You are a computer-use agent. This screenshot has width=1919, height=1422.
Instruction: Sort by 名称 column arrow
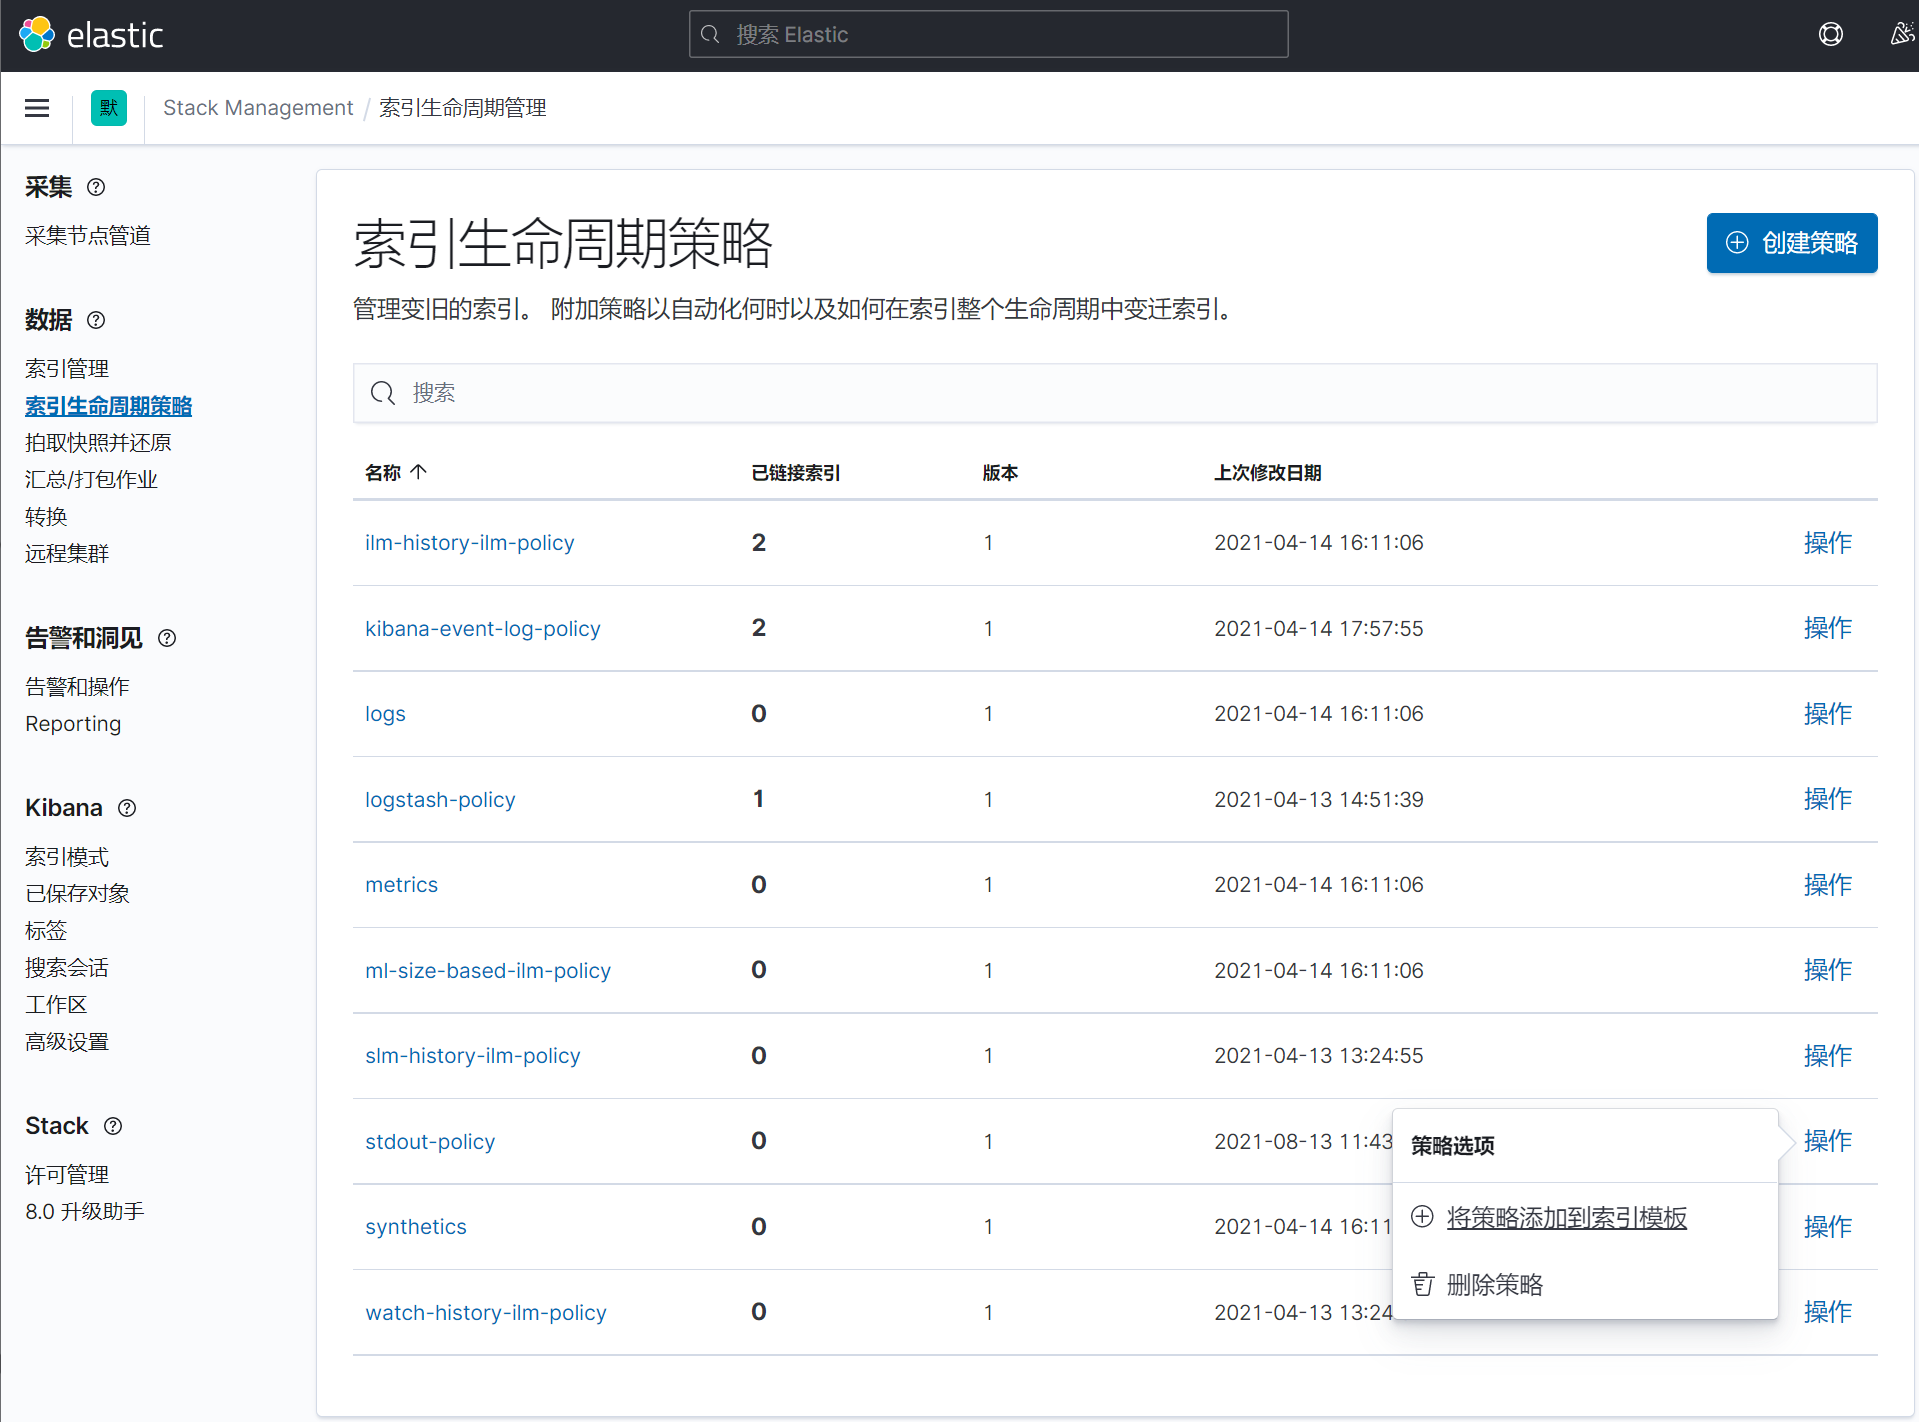pos(419,472)
